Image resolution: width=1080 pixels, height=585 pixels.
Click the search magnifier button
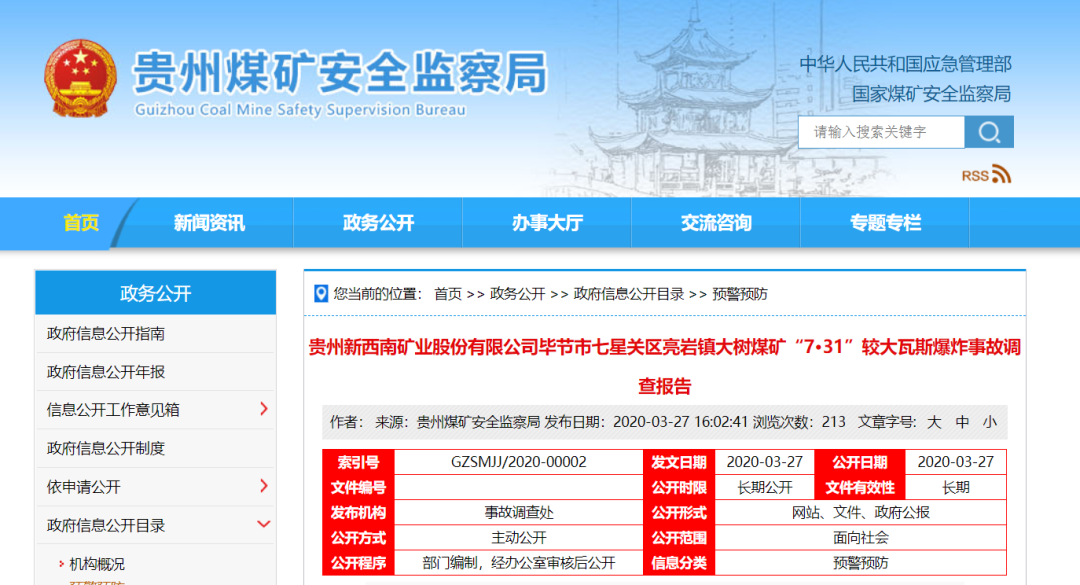click(989, 132)
